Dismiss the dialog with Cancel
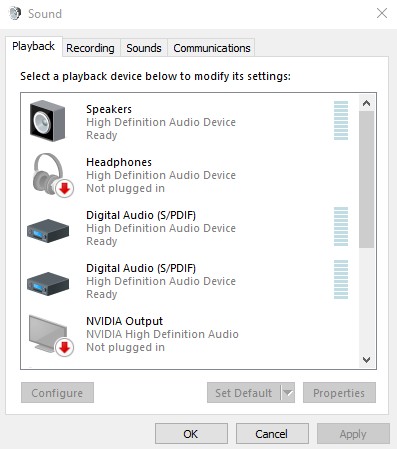This screenshot has height=449, width=397. click(x=272, y=434)
